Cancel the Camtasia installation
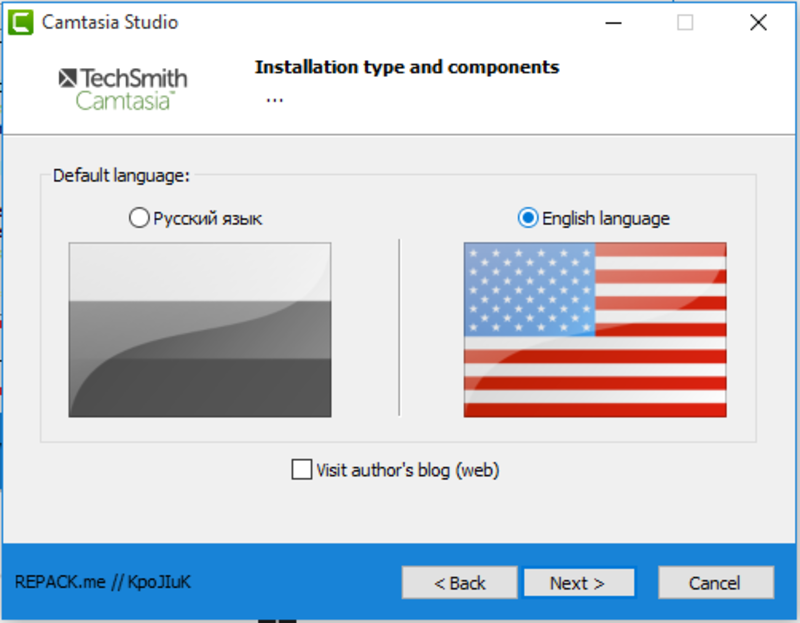Screen dimensions: 800x623 click(x=715, y=582)
